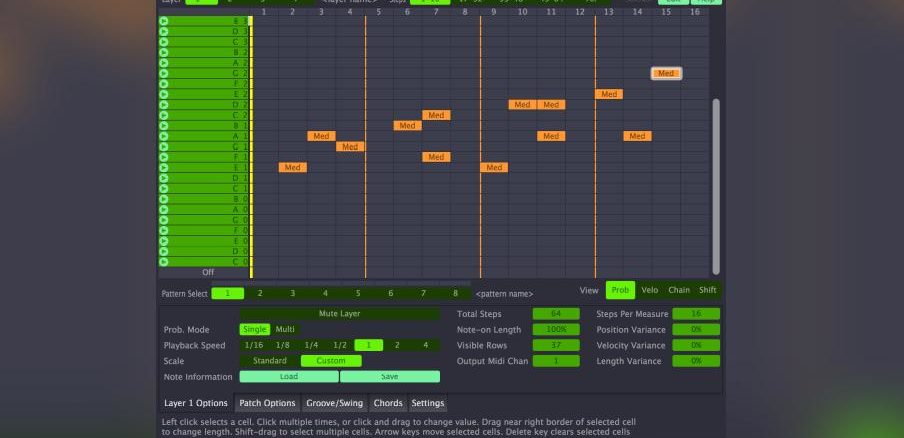Audition note D 0 with play icon

[x=164, y=251]
